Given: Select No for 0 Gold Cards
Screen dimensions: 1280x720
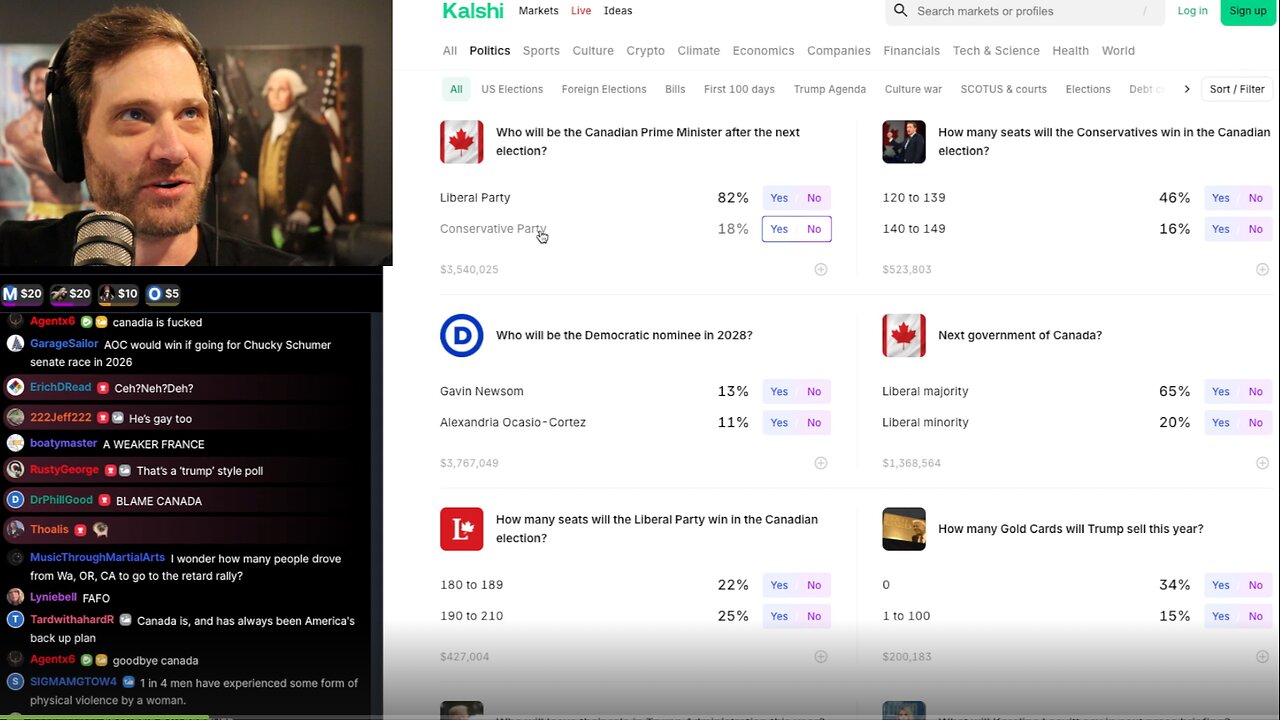Looking at the screenshot, I should pyautogui.click(x=1256, y=585).
